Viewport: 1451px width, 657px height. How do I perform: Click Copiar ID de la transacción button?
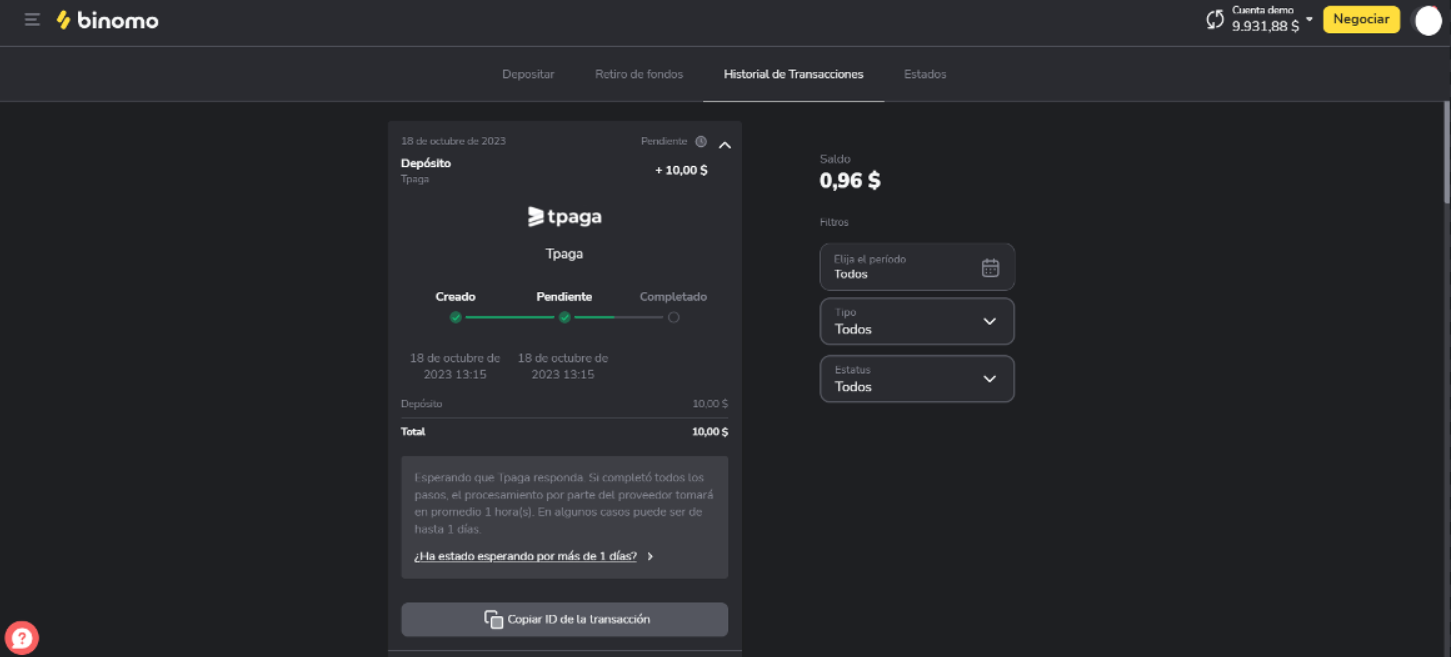click(x=564, y=619)
